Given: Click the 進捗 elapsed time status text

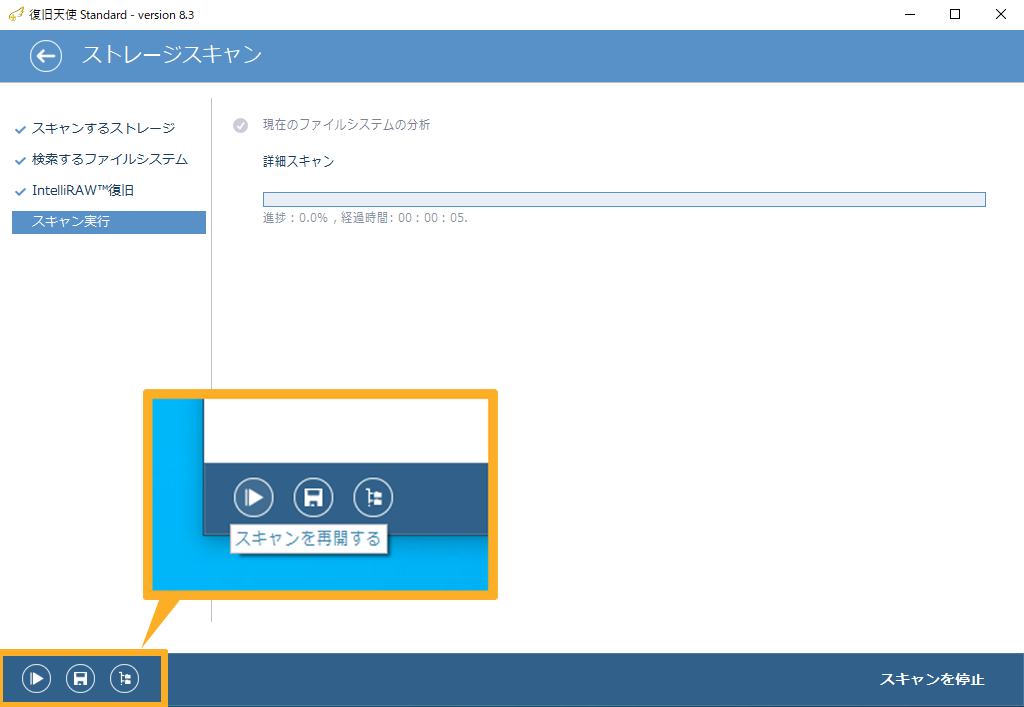Looking at the screenshot, I should 365,218.
